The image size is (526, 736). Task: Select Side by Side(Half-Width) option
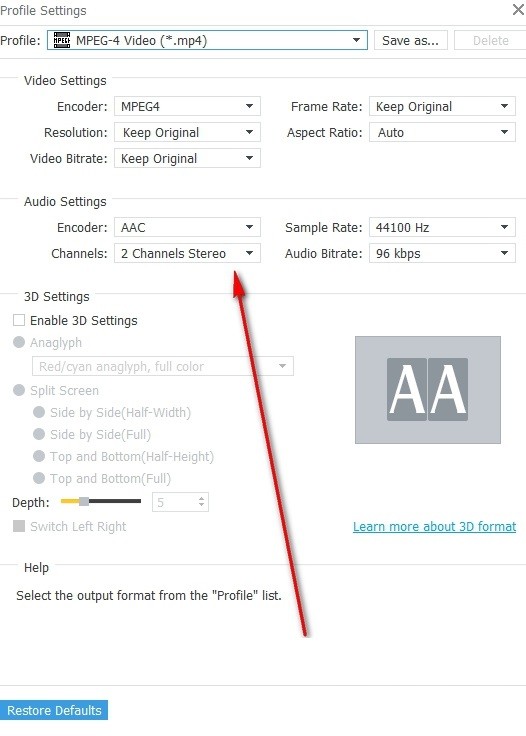[x=39, y=412]
